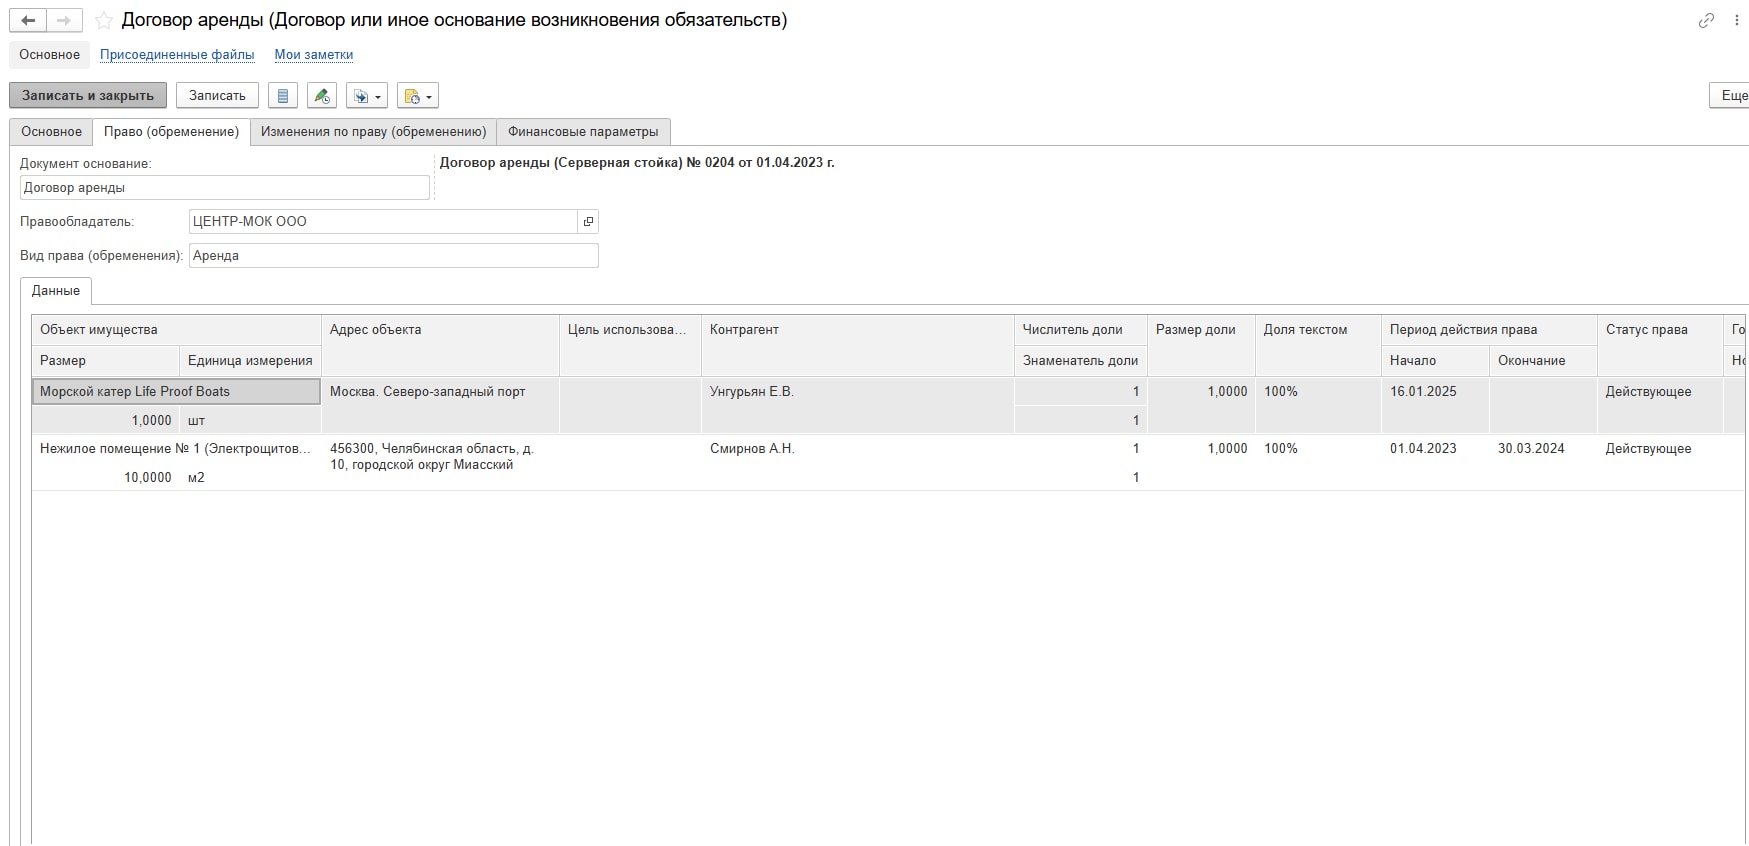Select the Право (обременение) tab
Image resolution: width=1749 pixels, height=846 pixels.
[x=171, y=132]
